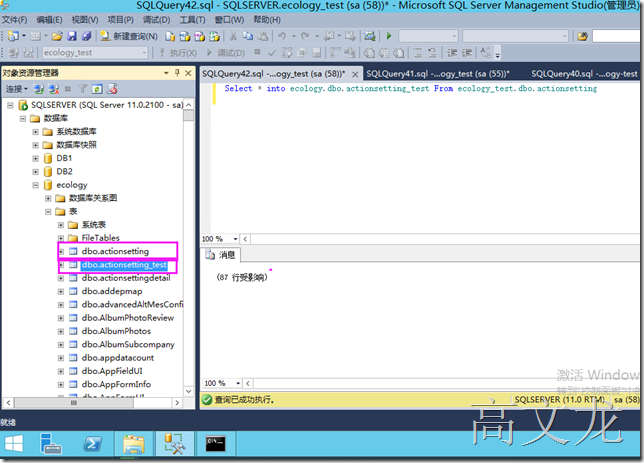Screen dimensions: 644x463
Task: Open the 文件(F) menu
Action: [x=15, y=20]
